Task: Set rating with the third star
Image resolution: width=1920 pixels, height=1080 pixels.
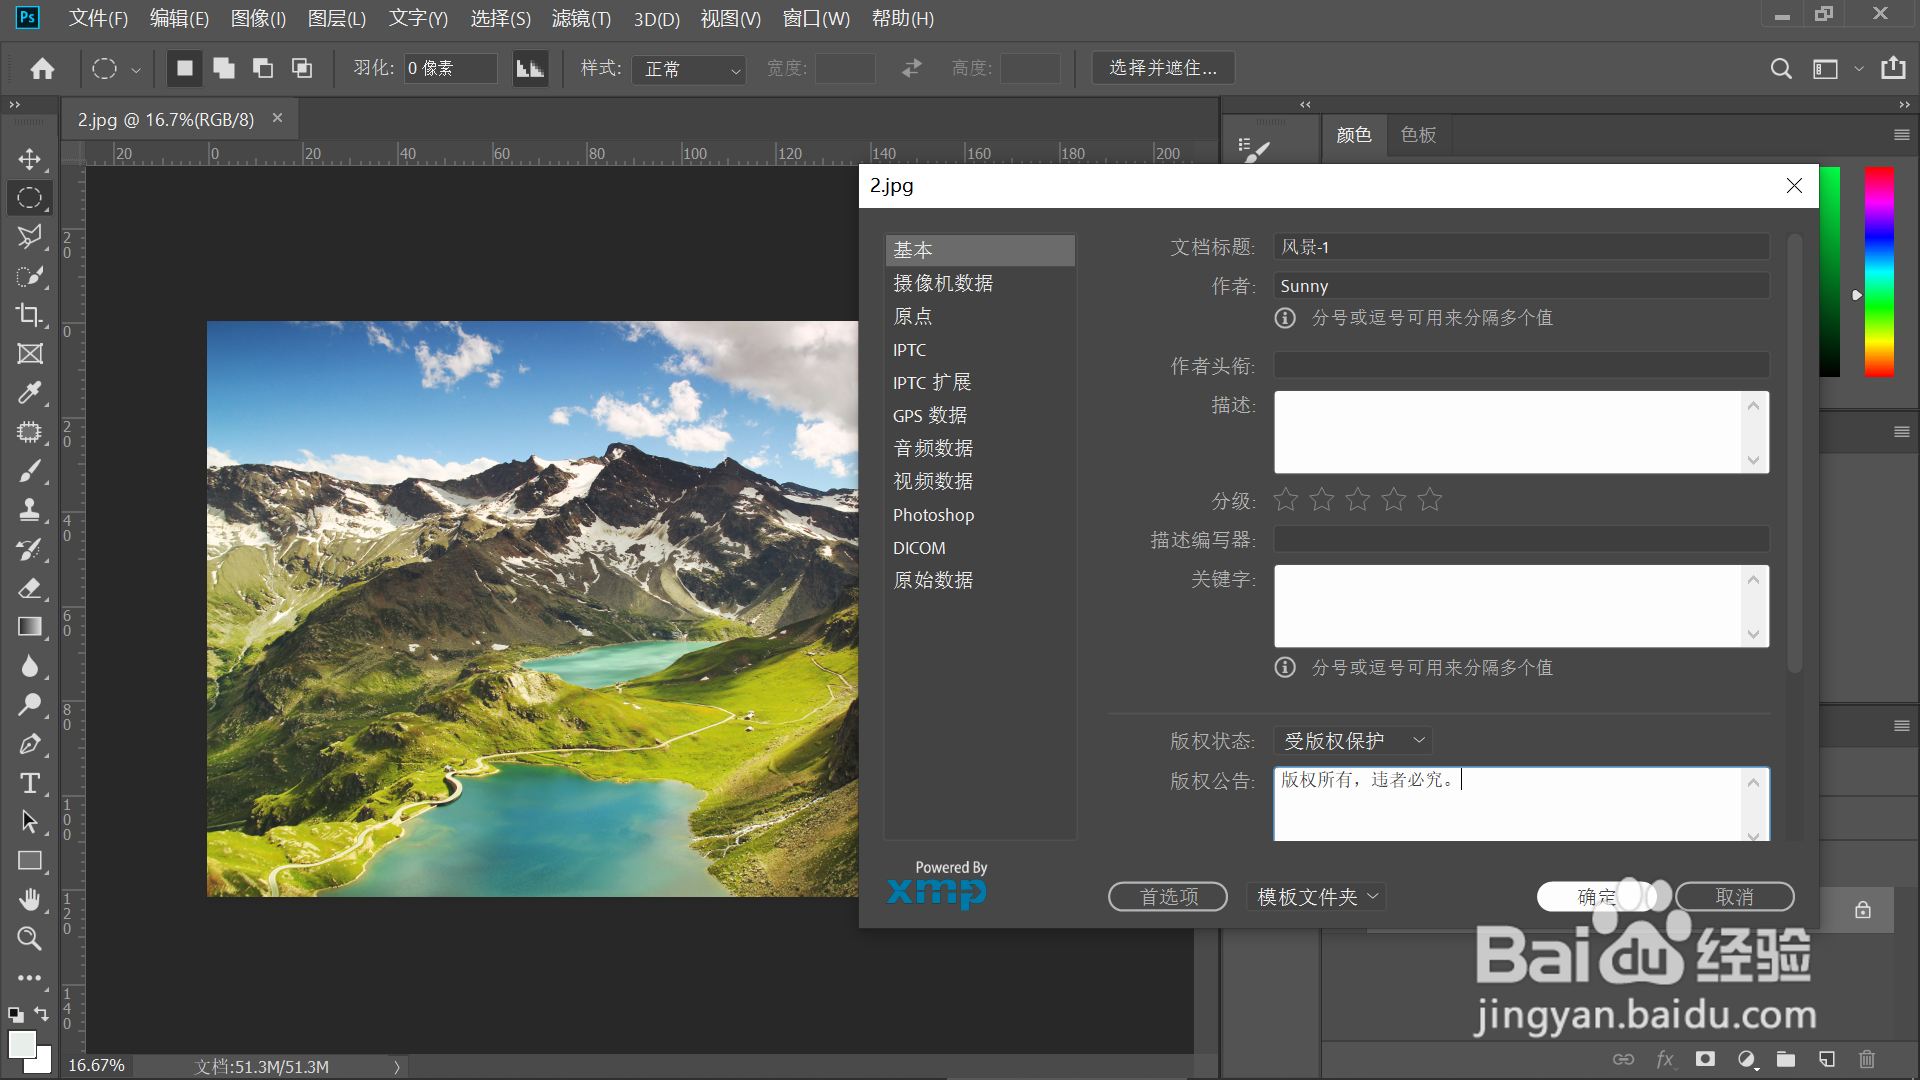Action: [x=1358, y=499]
